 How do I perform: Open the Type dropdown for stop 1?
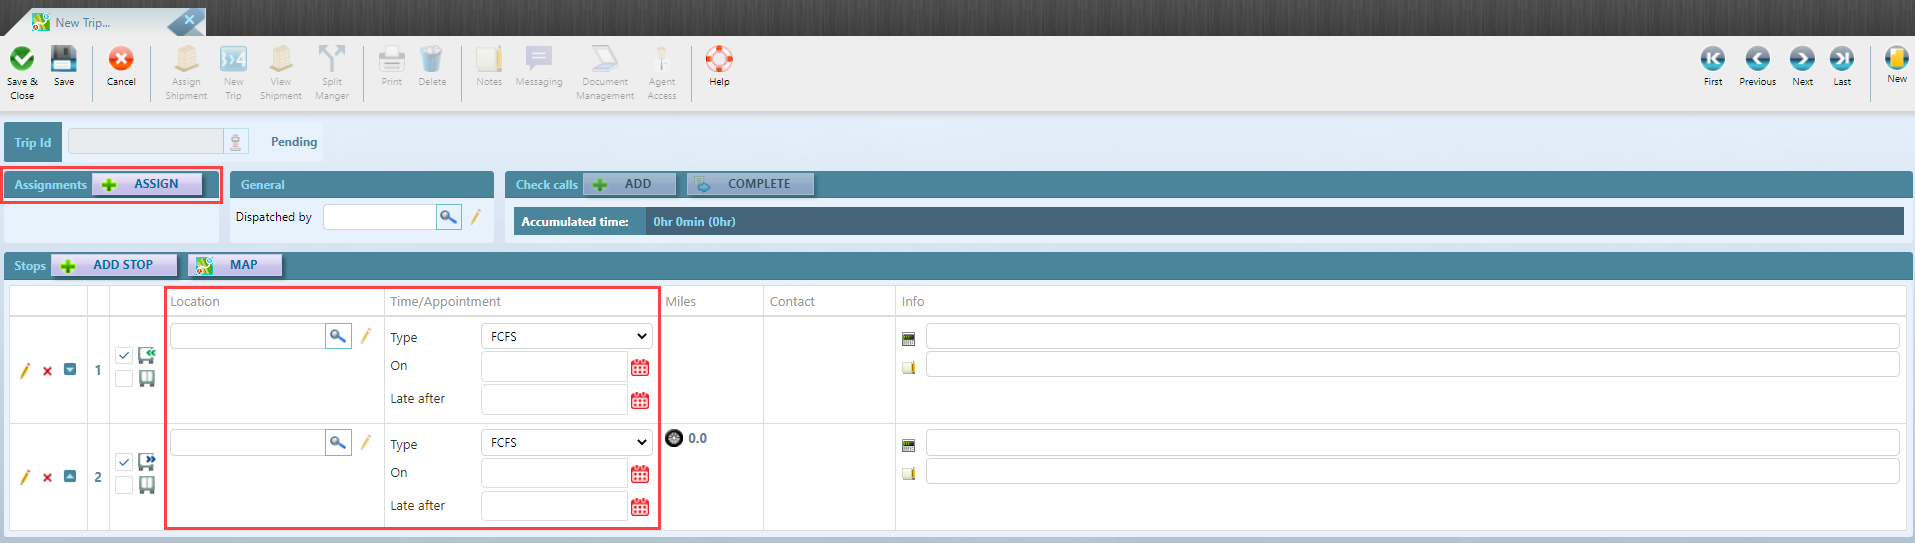pyautogui.click(x=566, y=337)
